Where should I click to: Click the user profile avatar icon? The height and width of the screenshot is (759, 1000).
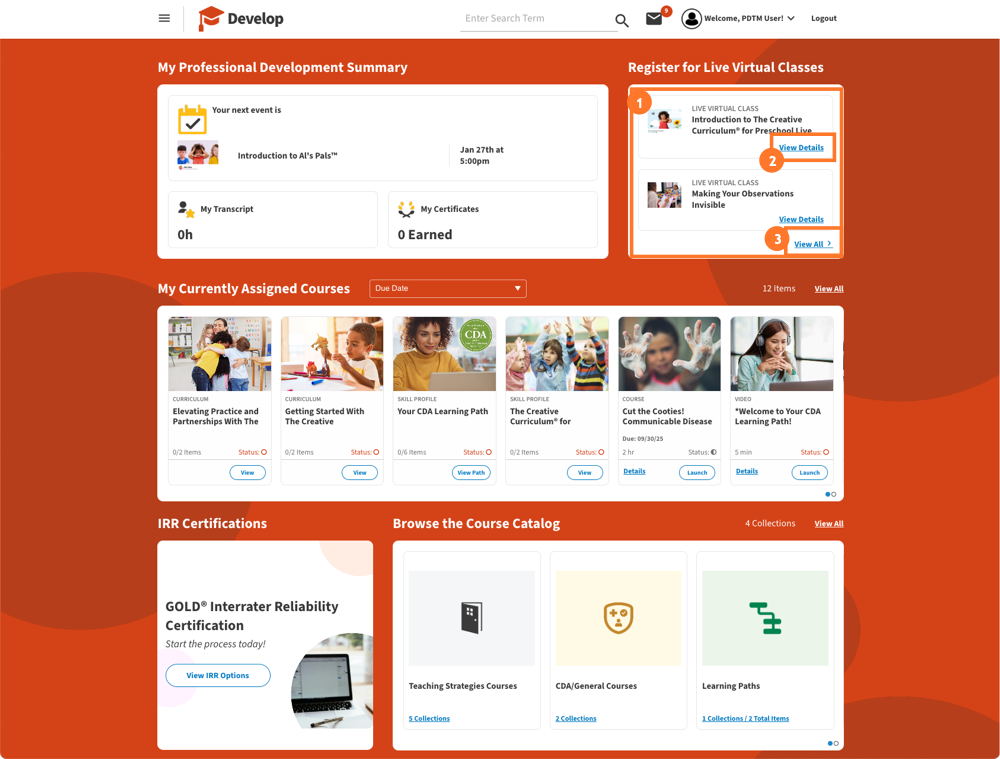(691, 18)
